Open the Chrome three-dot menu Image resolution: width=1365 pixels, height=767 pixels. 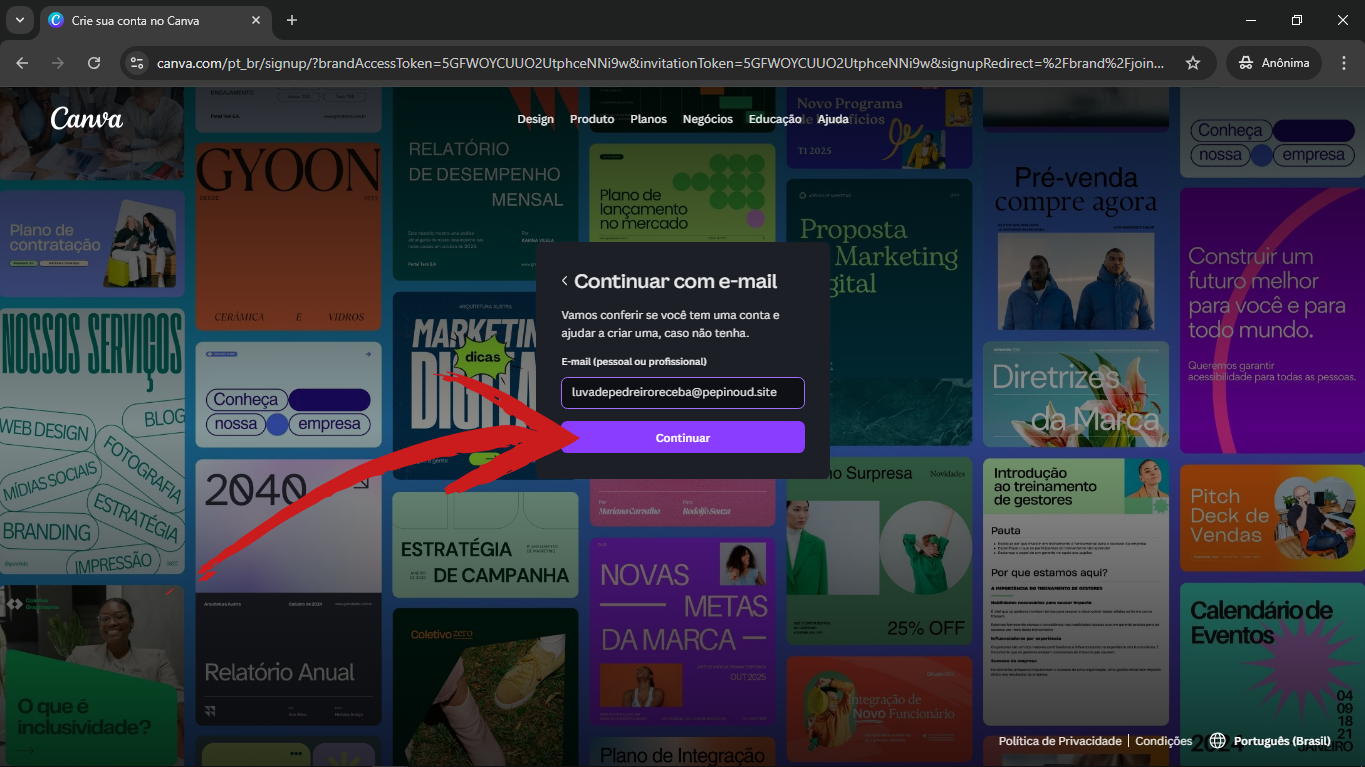pyautogui.click(x=1343, y=63)
